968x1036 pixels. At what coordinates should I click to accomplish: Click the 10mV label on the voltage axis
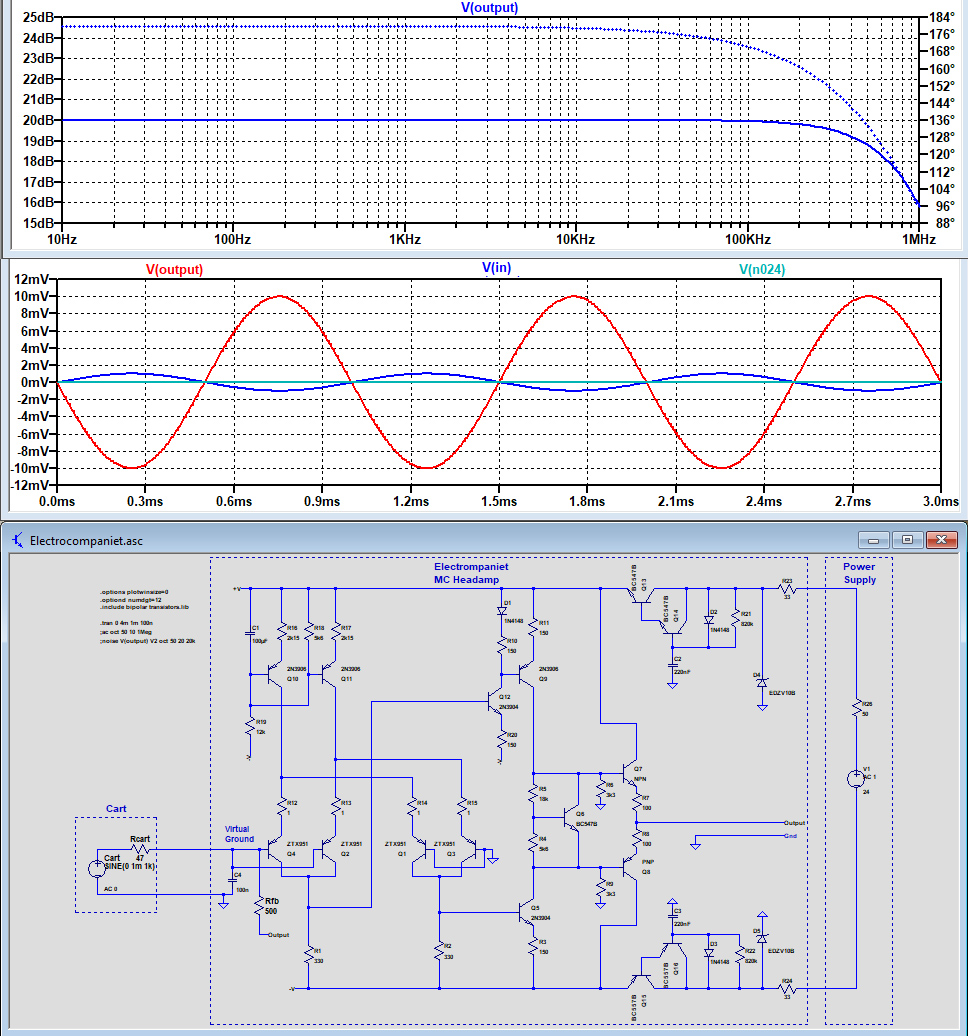pos(32,296)
